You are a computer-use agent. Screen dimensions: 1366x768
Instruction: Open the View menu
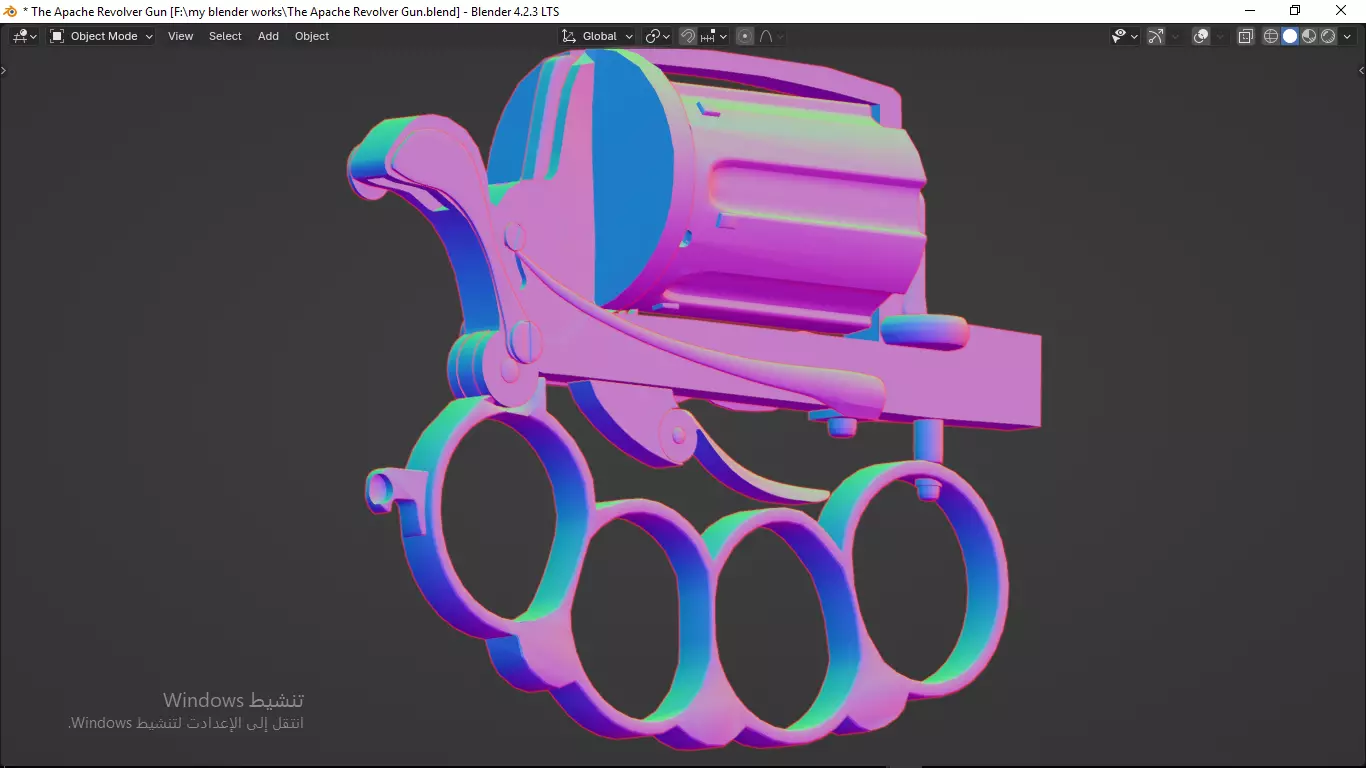[181, 36]
